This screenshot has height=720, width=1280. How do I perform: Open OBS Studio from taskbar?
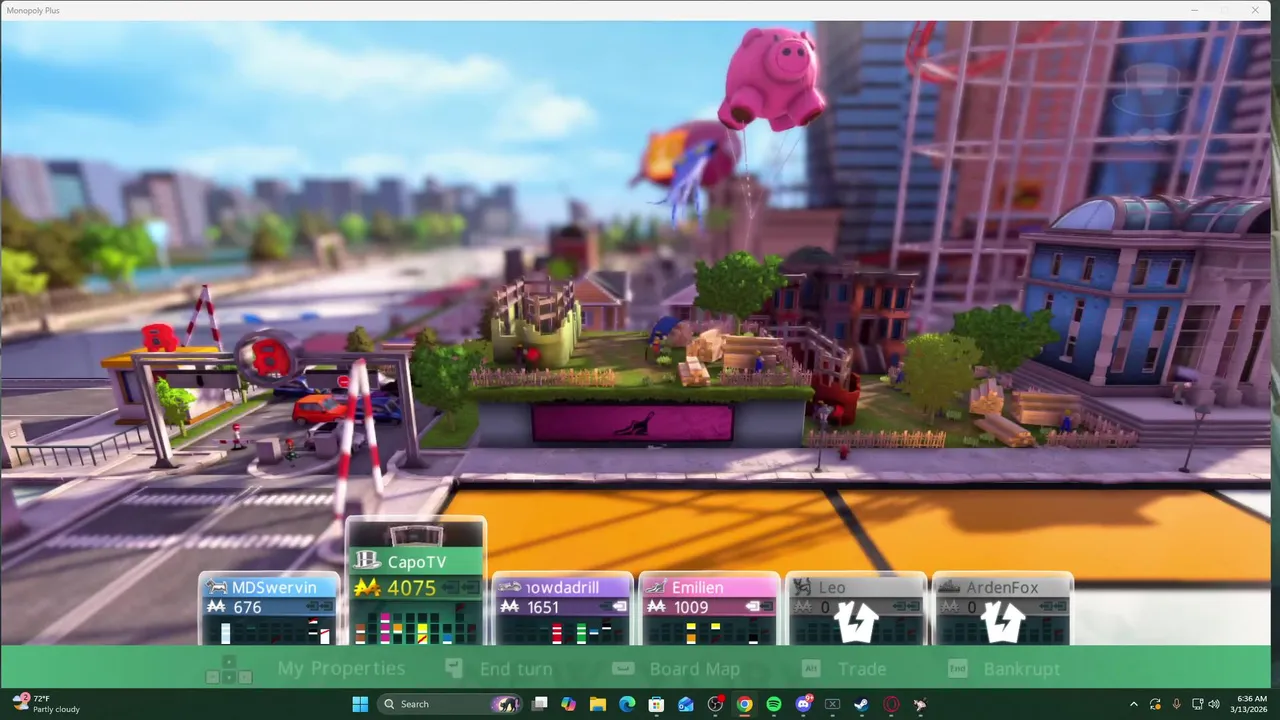point(715,704)
